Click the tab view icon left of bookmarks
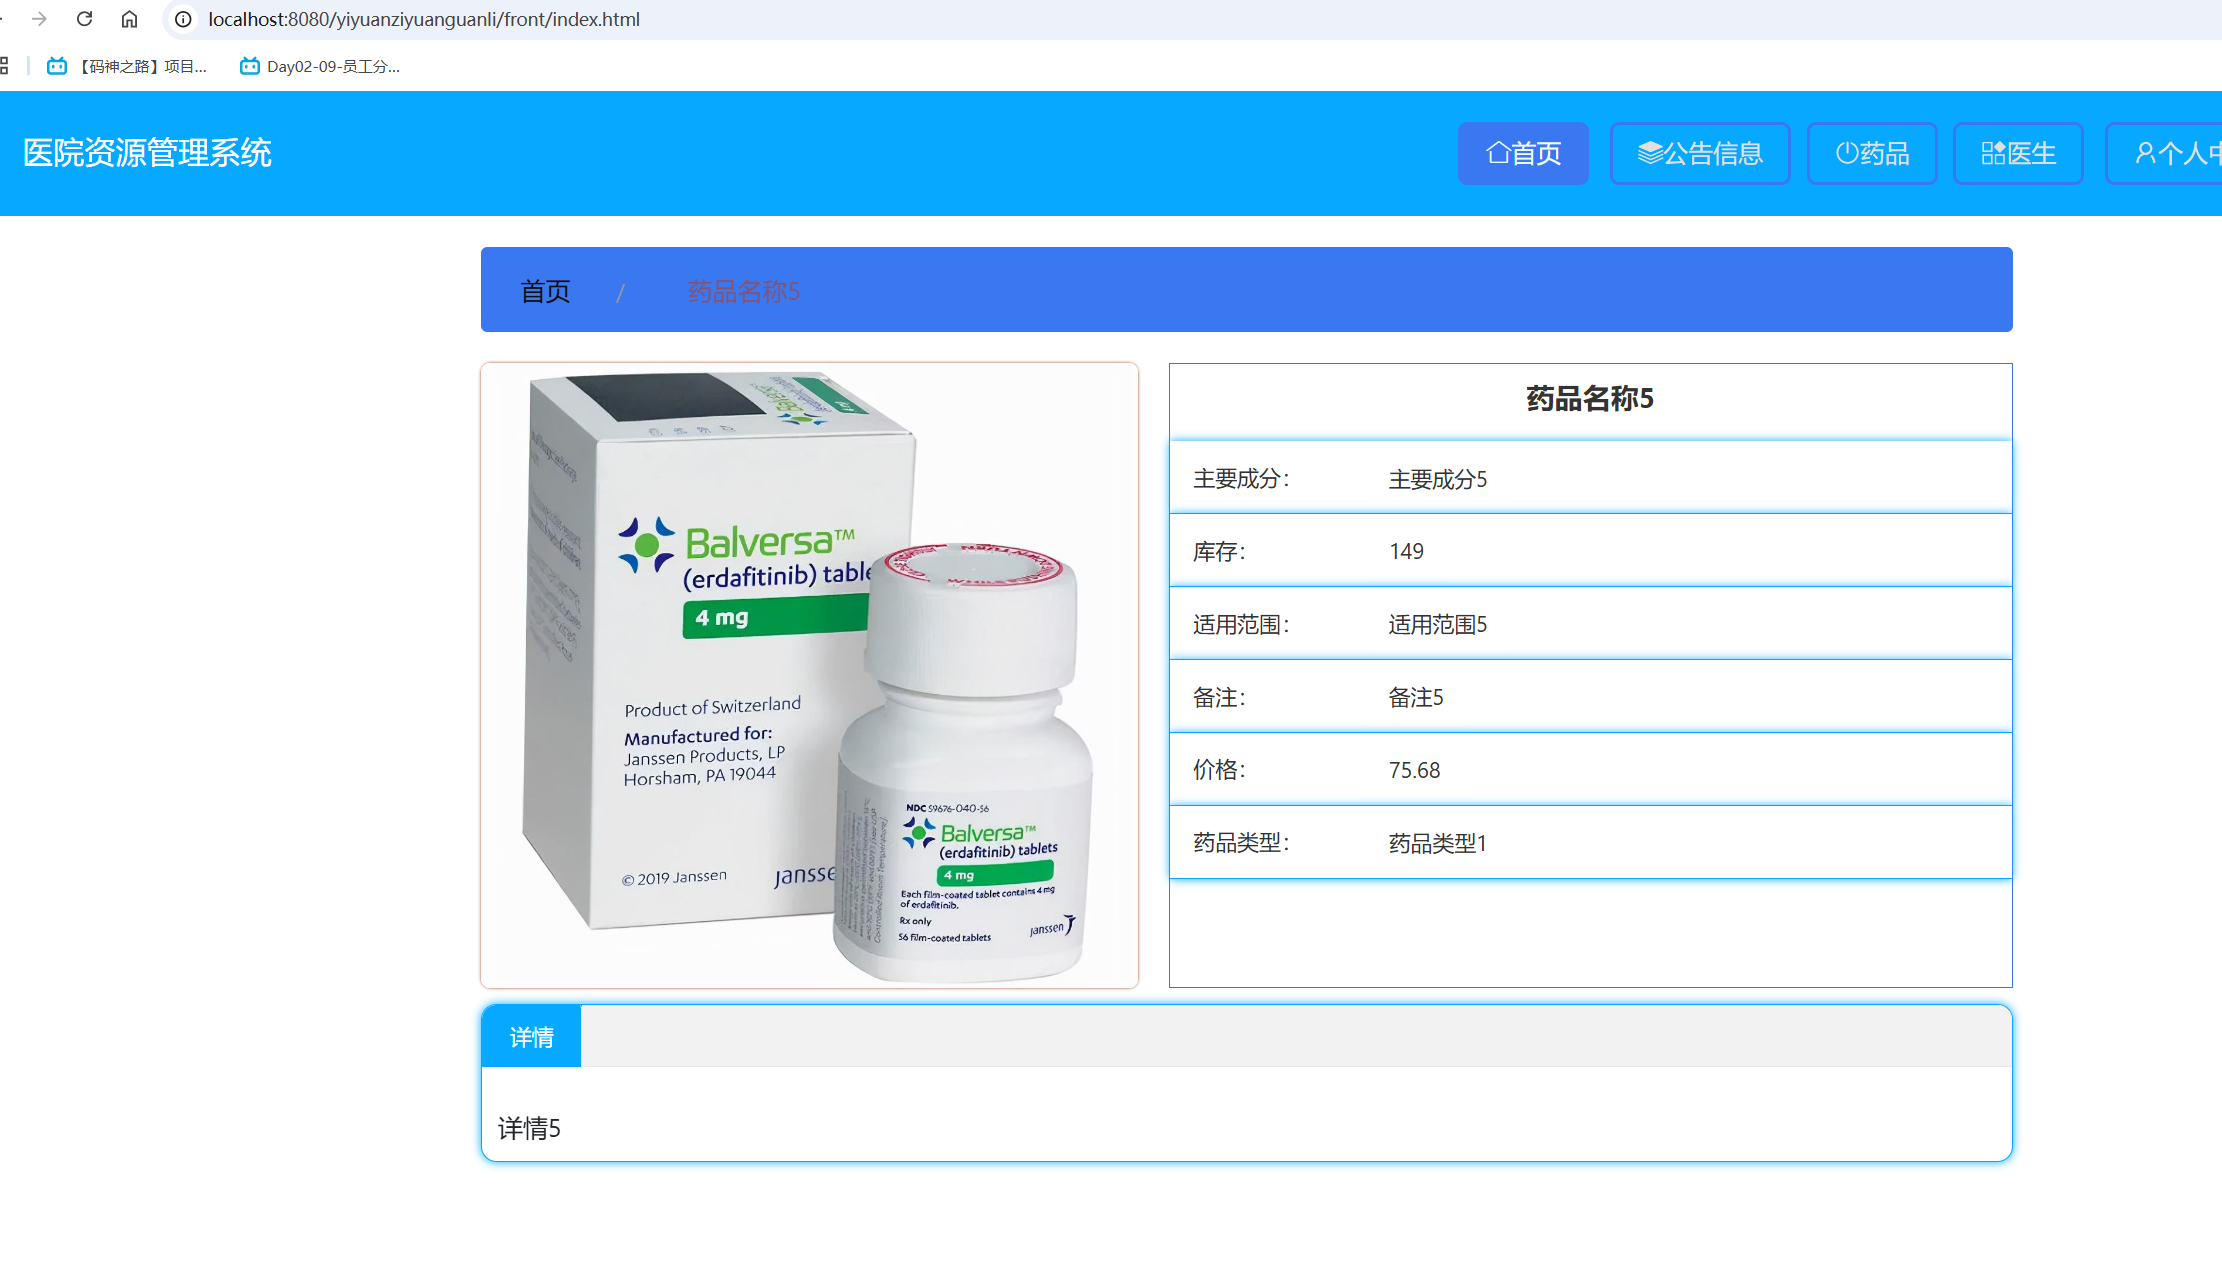2222x1270 pixels. point(2,66)
